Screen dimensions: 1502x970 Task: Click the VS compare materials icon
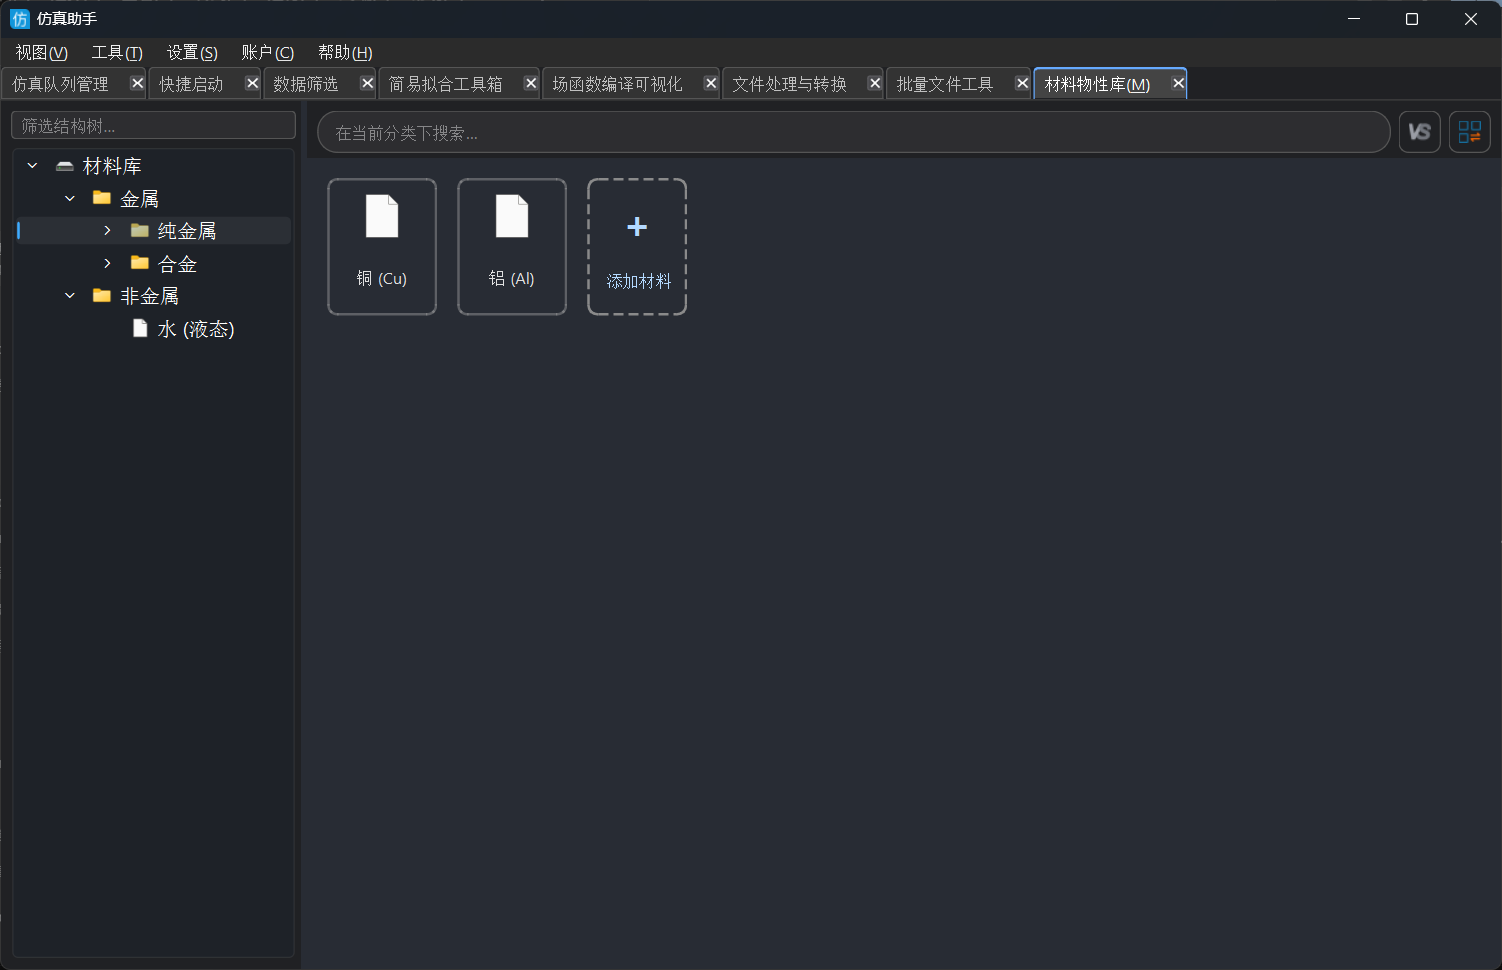(1419, 132)
